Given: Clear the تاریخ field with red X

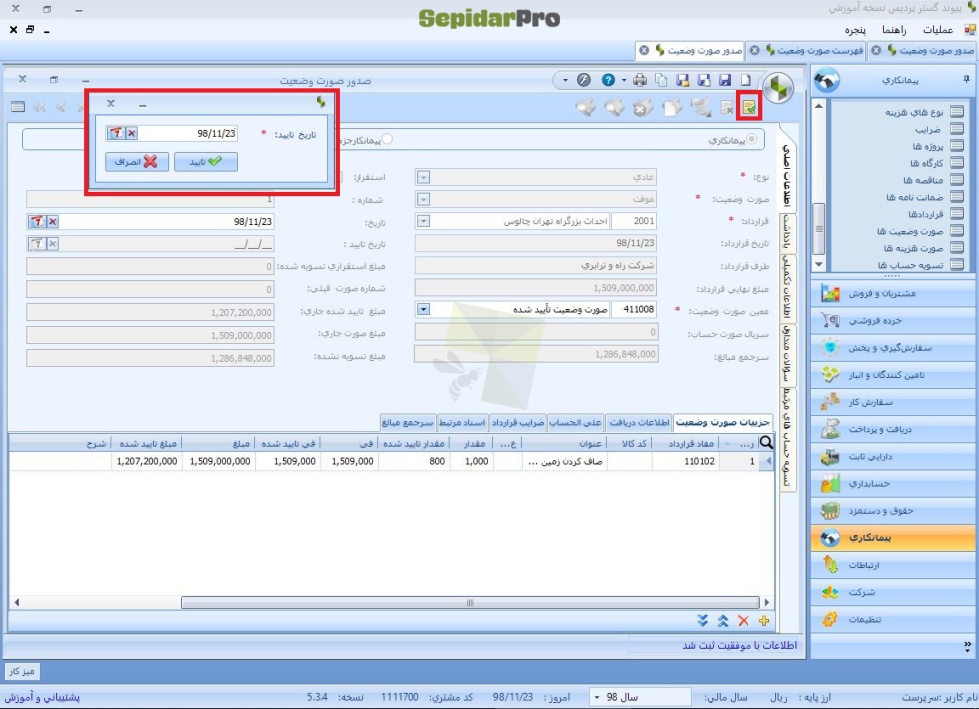Looking at the screenshot, I should pos(53,221).
